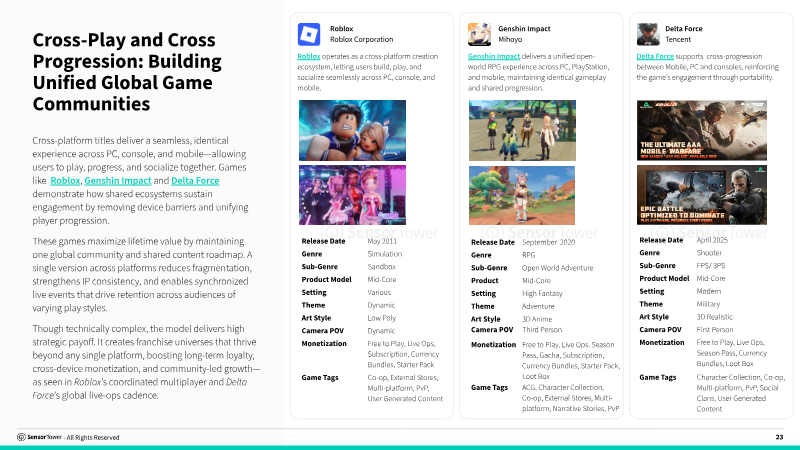The image size is (800, 450).
Task: Open Delta Force 'Epic Battle' image
Action: [702, 195]
